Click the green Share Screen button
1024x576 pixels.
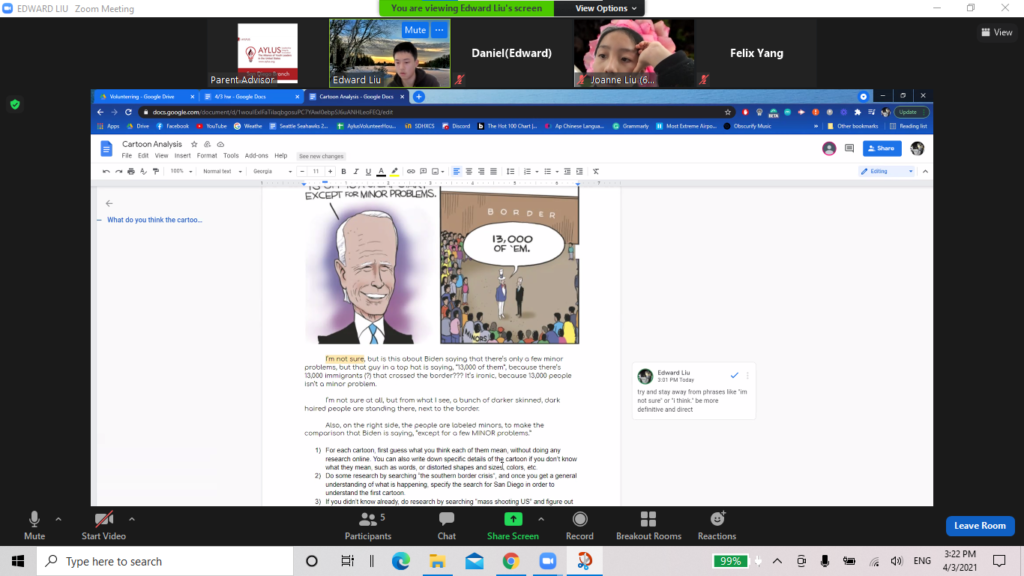point(513,526)
